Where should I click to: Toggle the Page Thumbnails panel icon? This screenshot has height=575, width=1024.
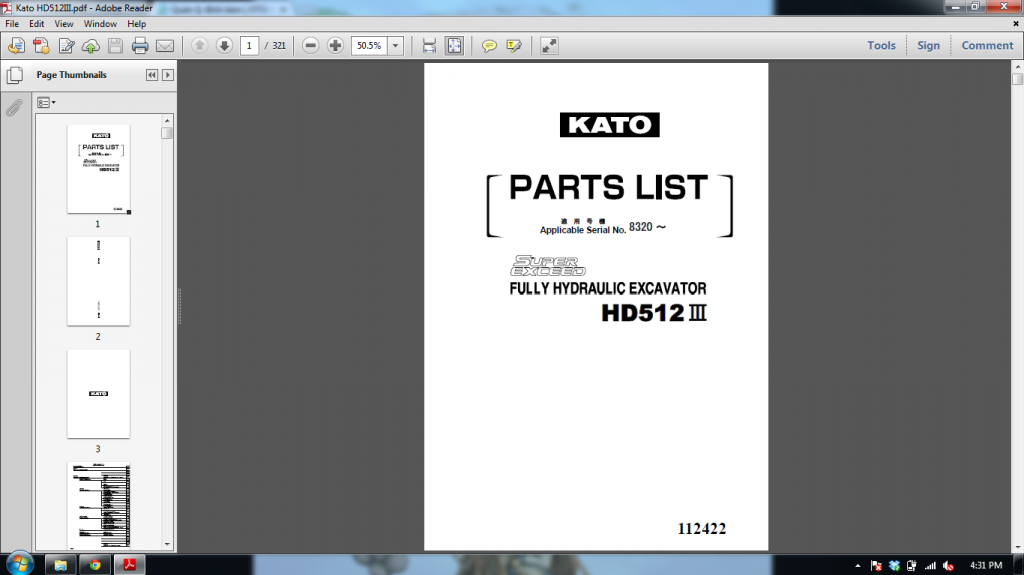point(14,75)
